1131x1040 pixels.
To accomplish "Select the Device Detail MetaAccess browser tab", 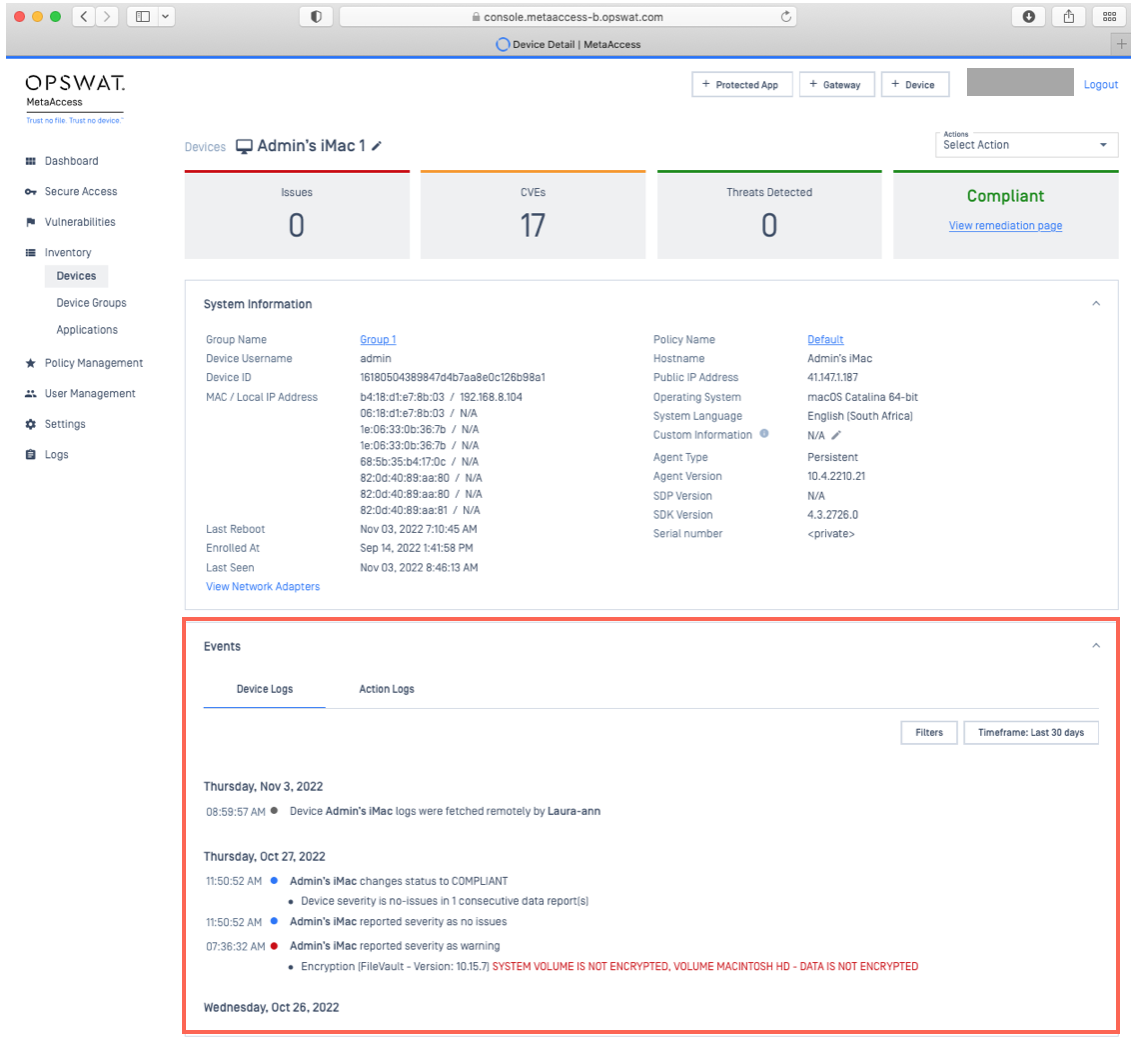I will click(568, 44).
